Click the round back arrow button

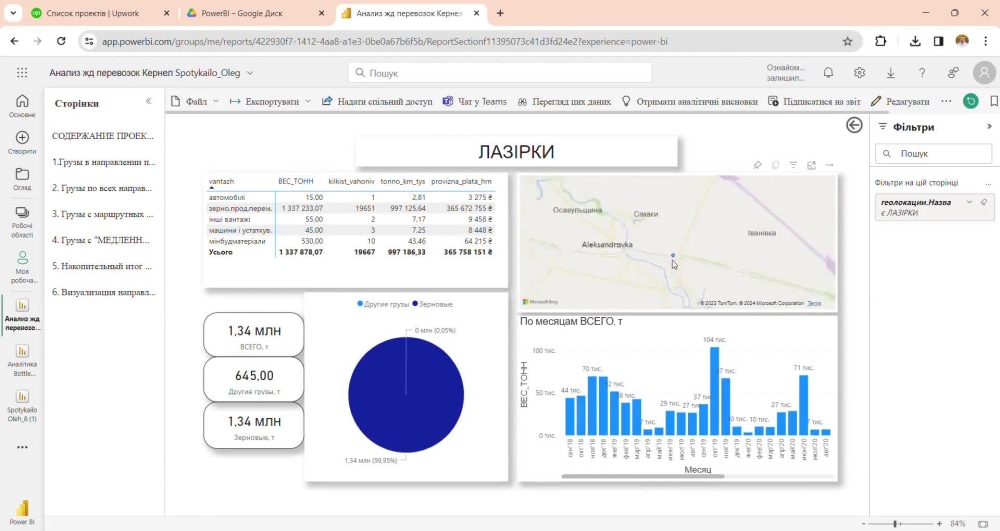[854, 125]
